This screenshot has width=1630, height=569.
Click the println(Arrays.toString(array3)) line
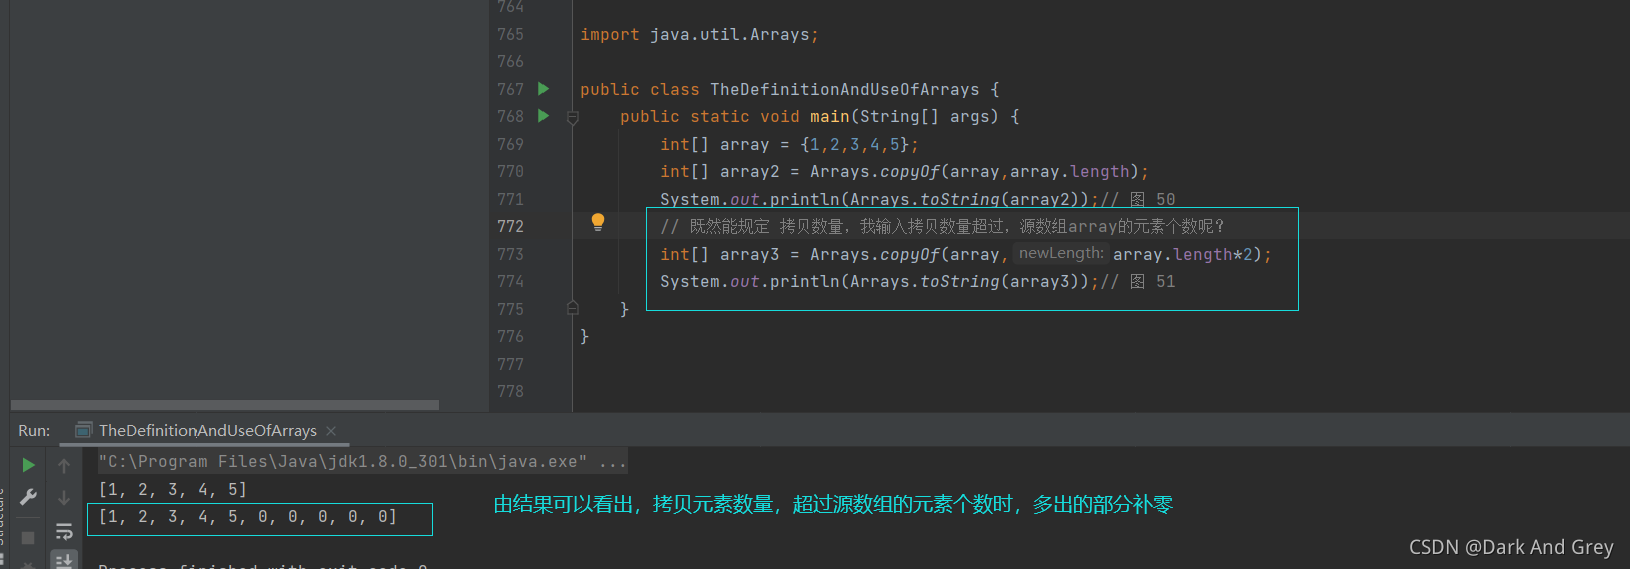880,282
